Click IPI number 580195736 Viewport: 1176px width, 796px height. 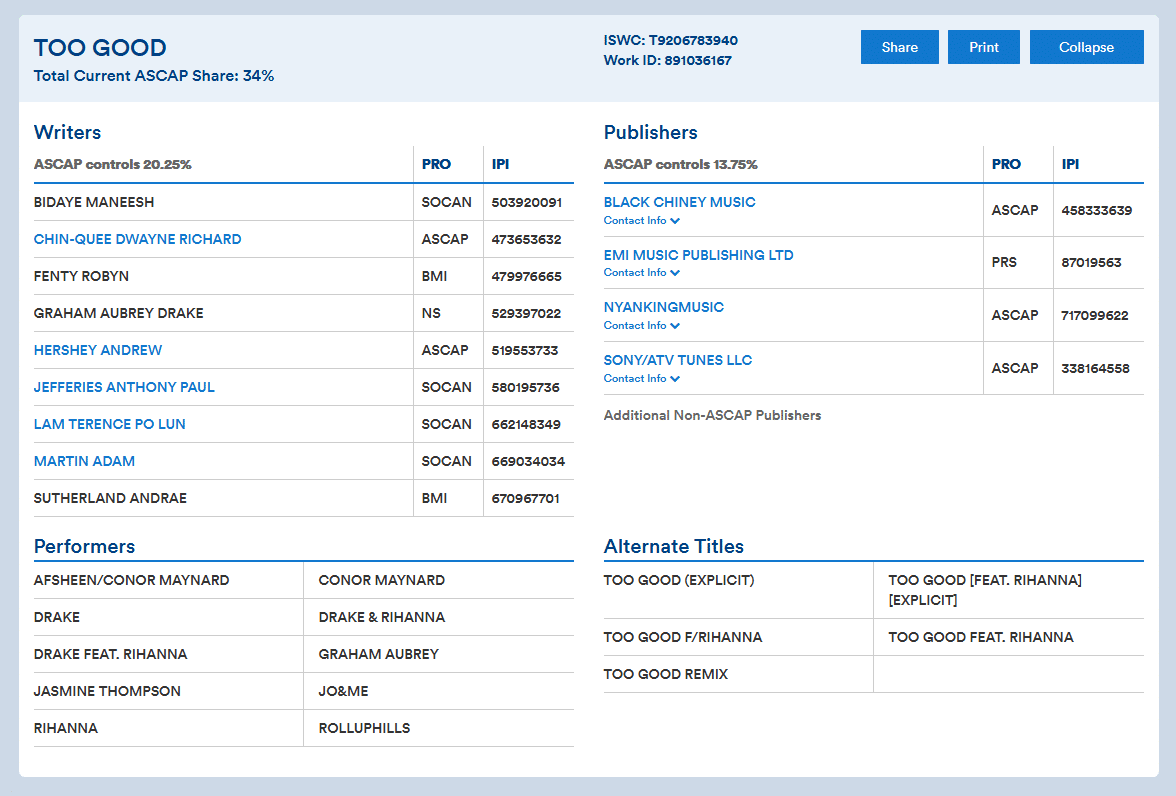tap(526, 387)
